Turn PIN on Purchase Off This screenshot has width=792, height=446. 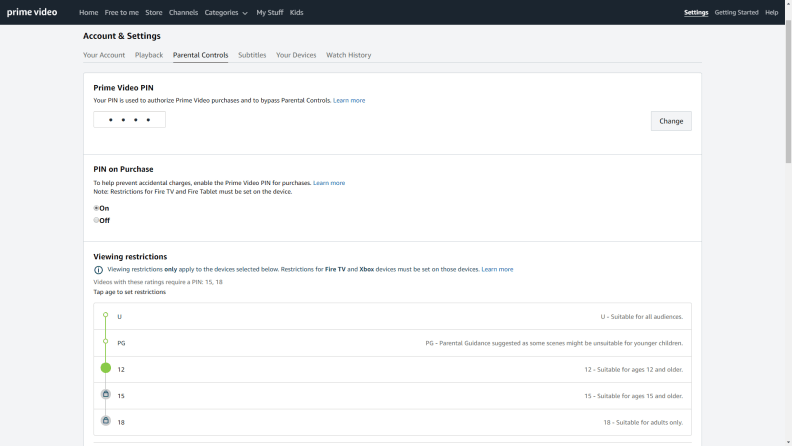96,220
